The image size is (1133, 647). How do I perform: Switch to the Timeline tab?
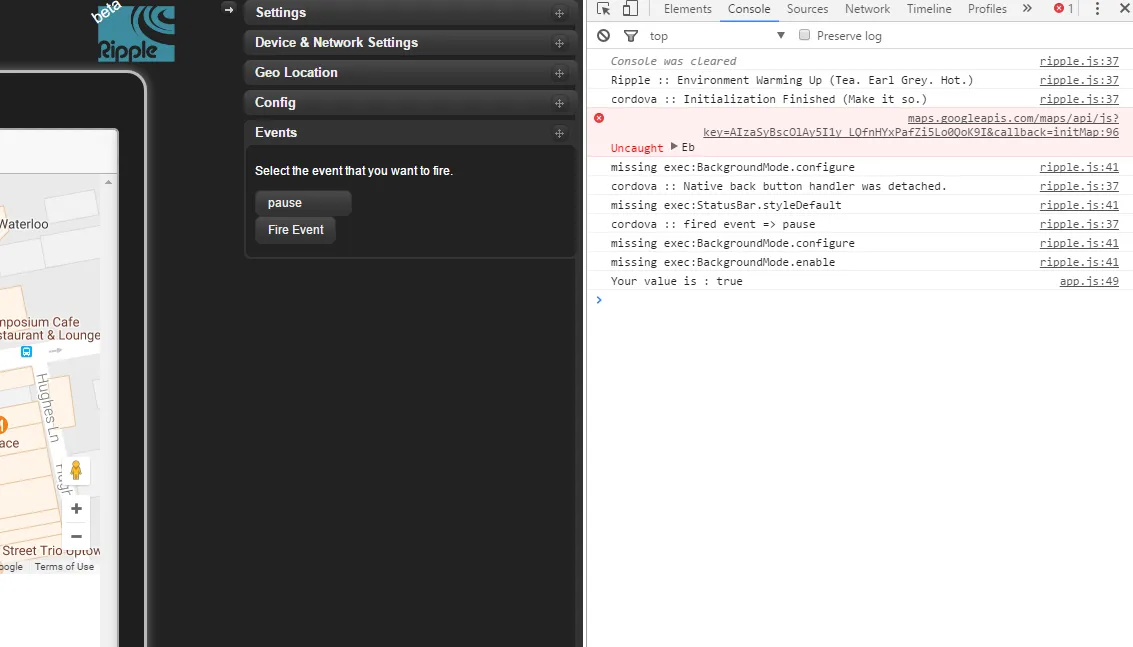(x=929, y=9)
